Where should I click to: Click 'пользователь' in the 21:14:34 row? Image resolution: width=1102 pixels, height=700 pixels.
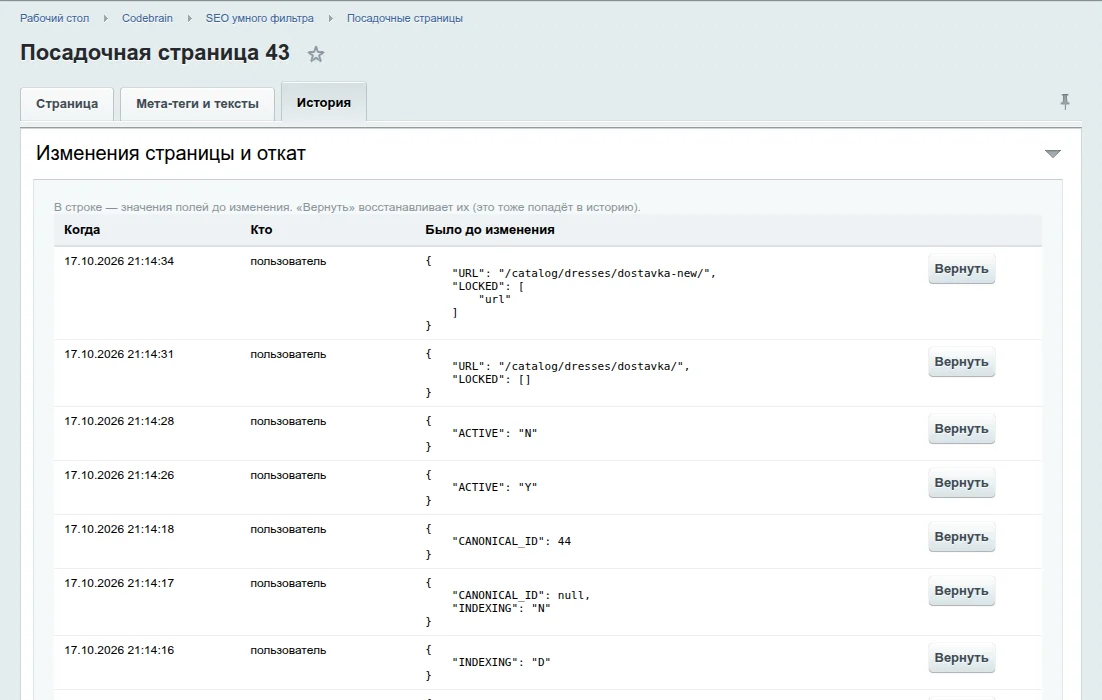point(288,261)
